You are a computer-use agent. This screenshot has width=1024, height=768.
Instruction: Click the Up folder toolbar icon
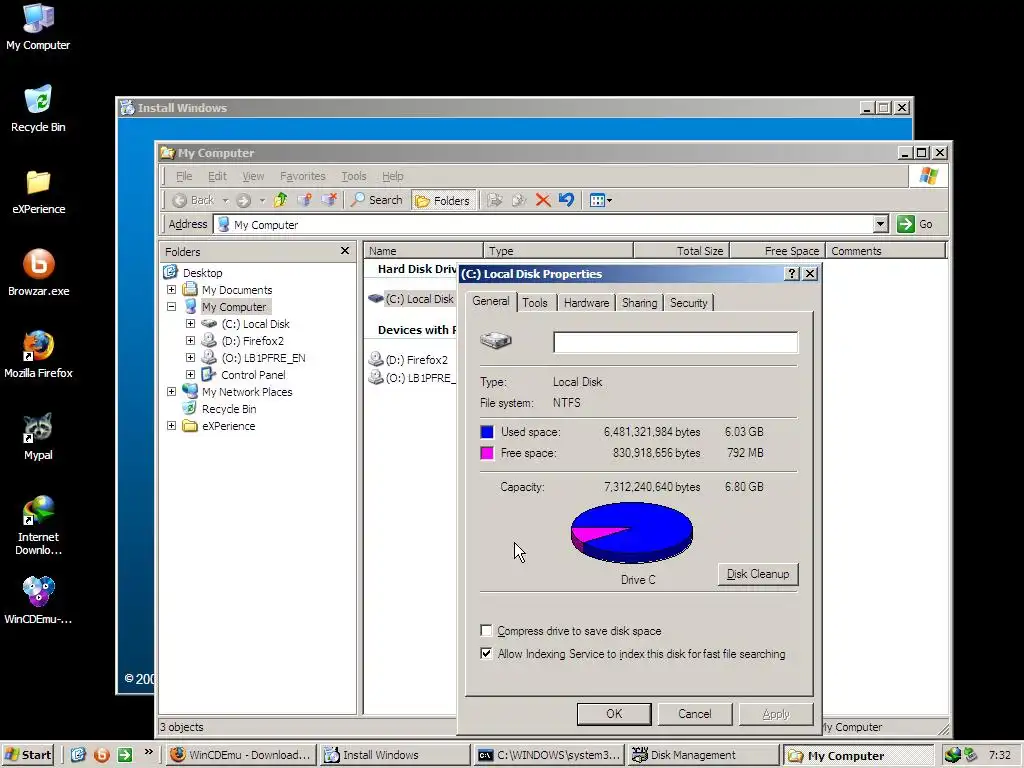281,200
